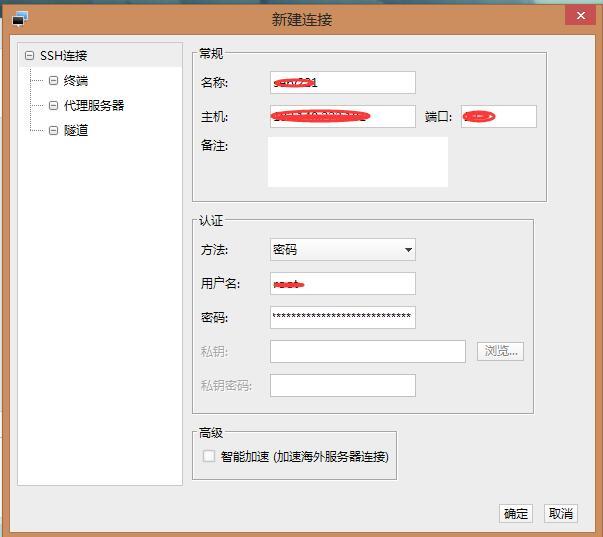Cancel with the 取消 button
This screenshot has width=603, height=537.
pyautogui.click(x=561, y=514)
